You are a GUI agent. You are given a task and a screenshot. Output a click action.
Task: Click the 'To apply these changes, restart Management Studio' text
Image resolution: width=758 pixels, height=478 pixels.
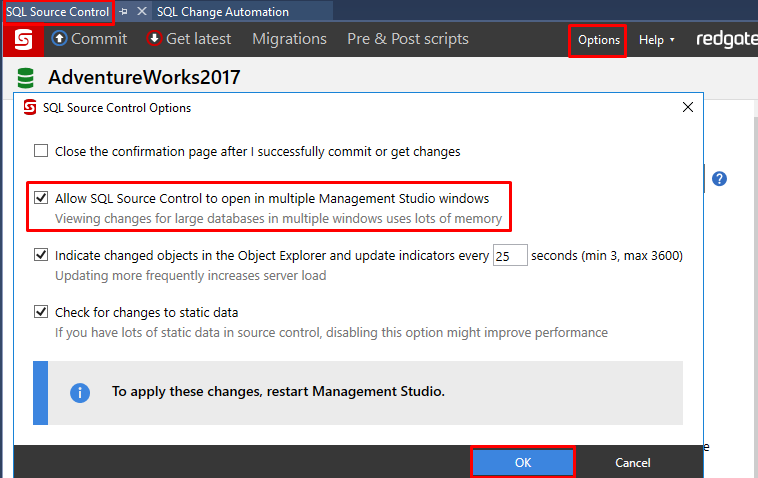(278, 391)
